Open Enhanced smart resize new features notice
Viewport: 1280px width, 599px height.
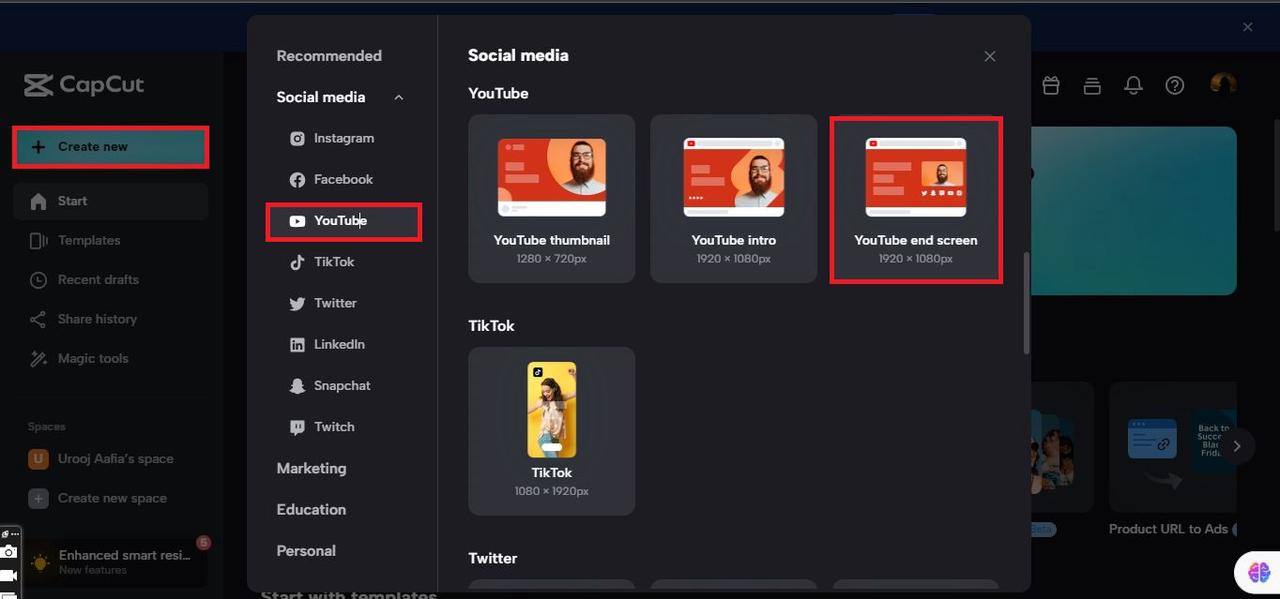(116, 562)
